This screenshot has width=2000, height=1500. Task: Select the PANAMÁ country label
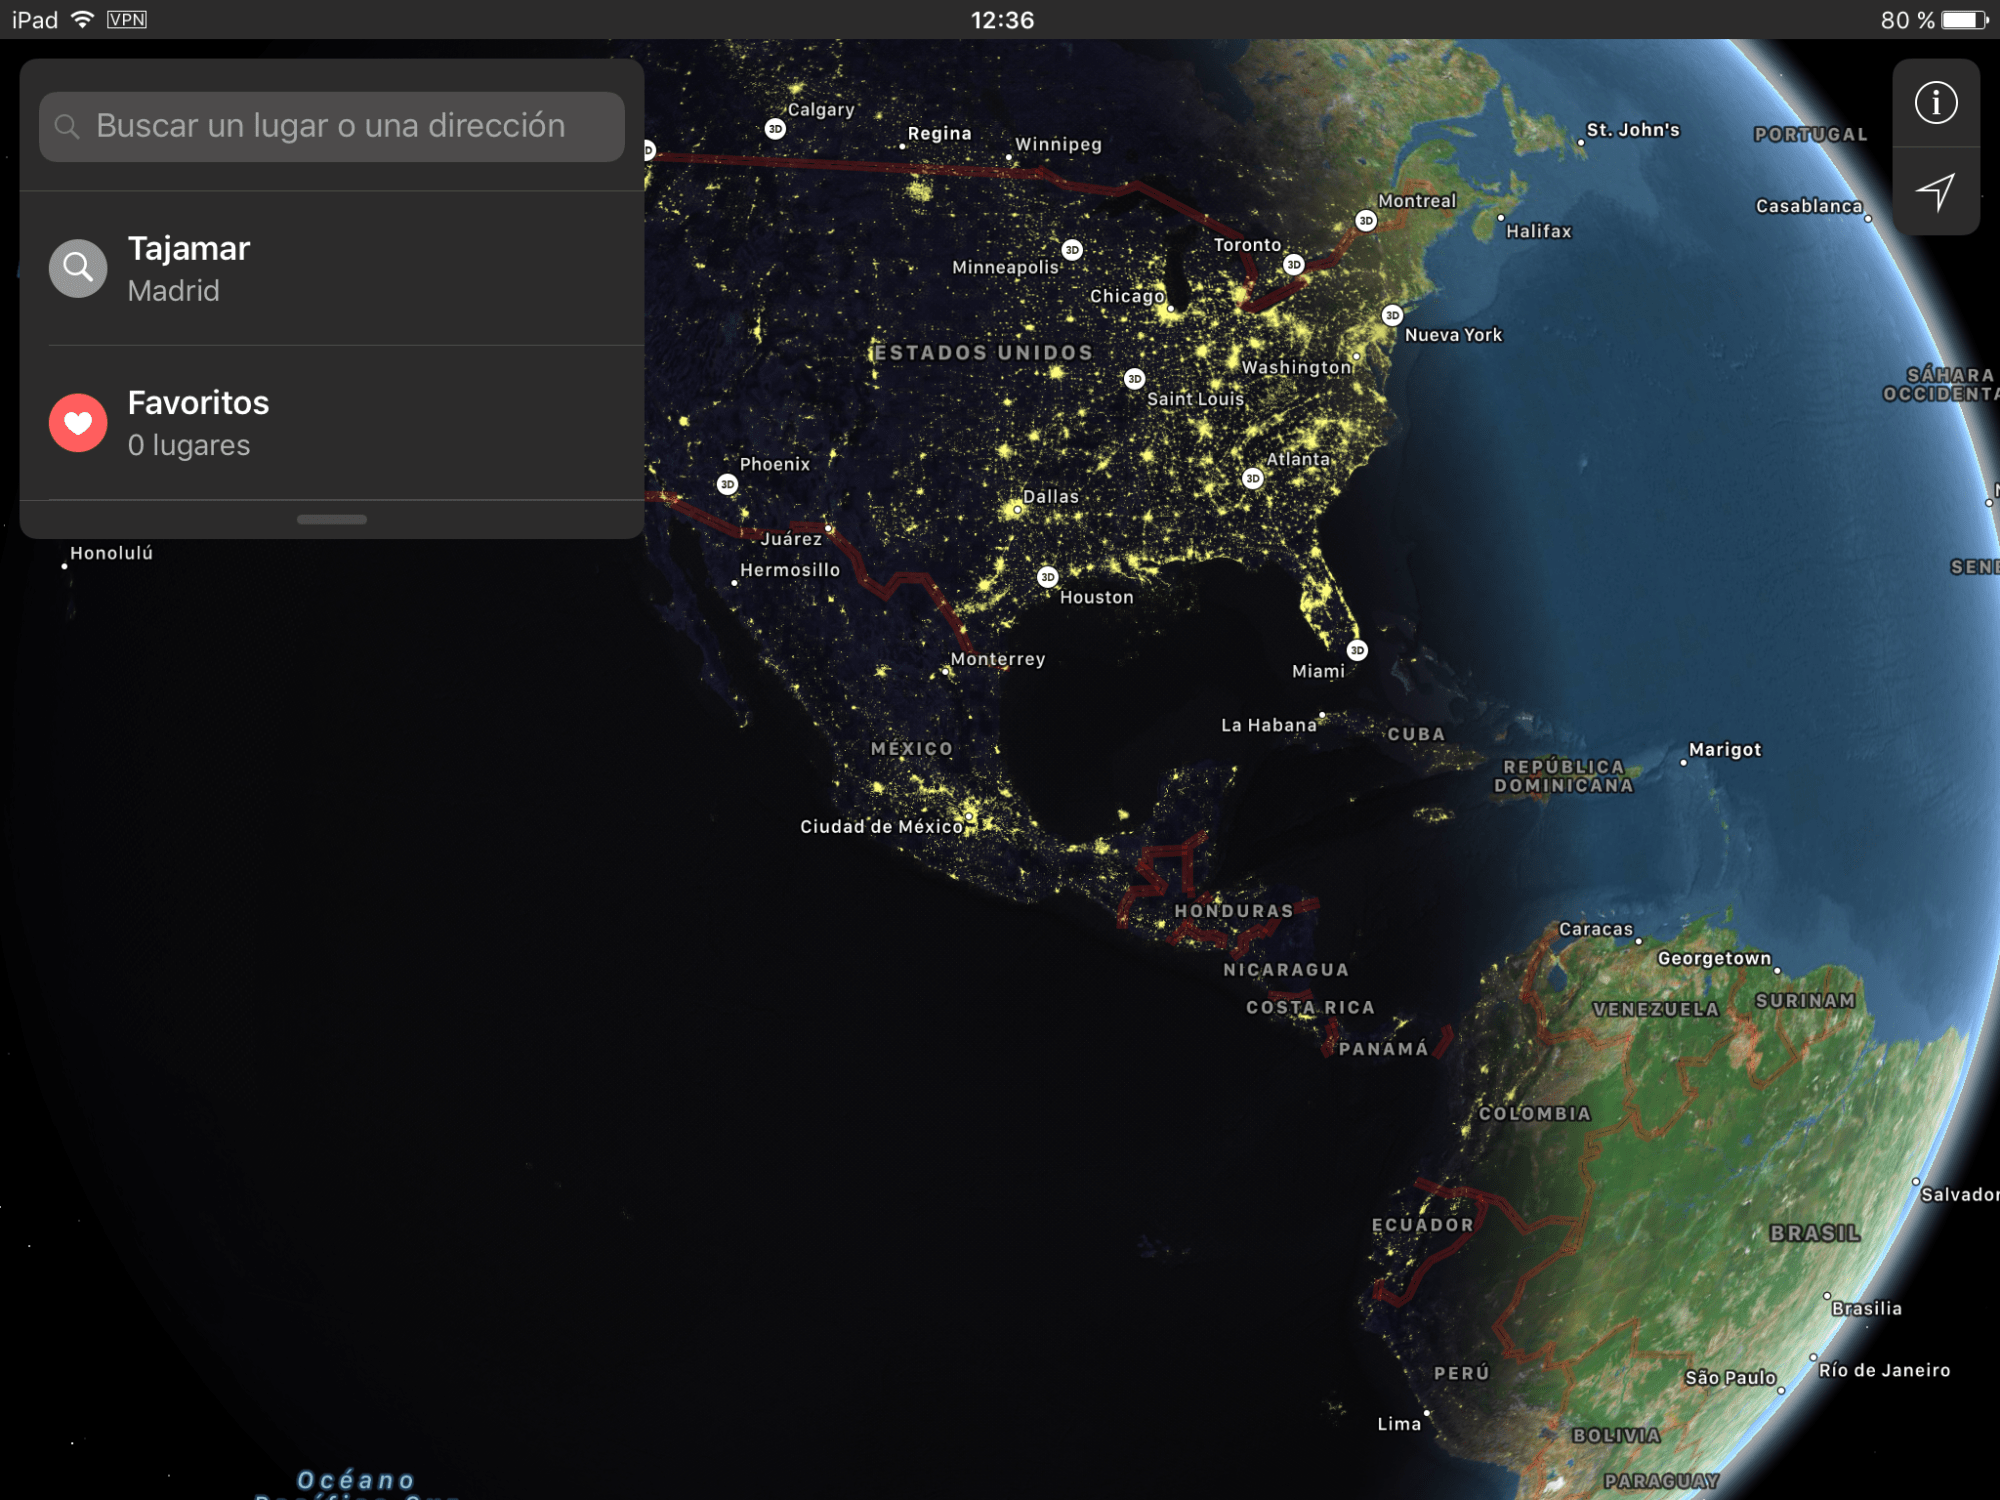1383,1049
